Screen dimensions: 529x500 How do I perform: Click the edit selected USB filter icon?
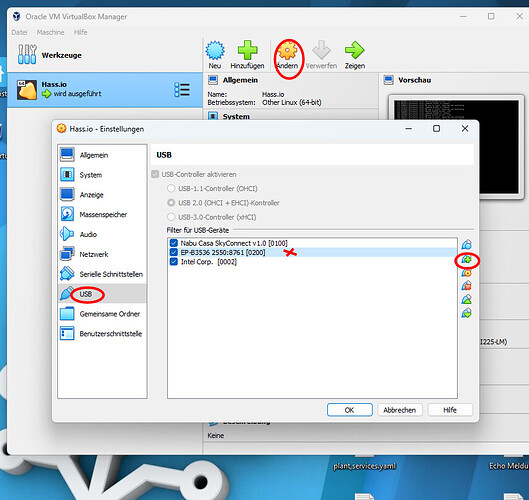[x=467, y=273]
